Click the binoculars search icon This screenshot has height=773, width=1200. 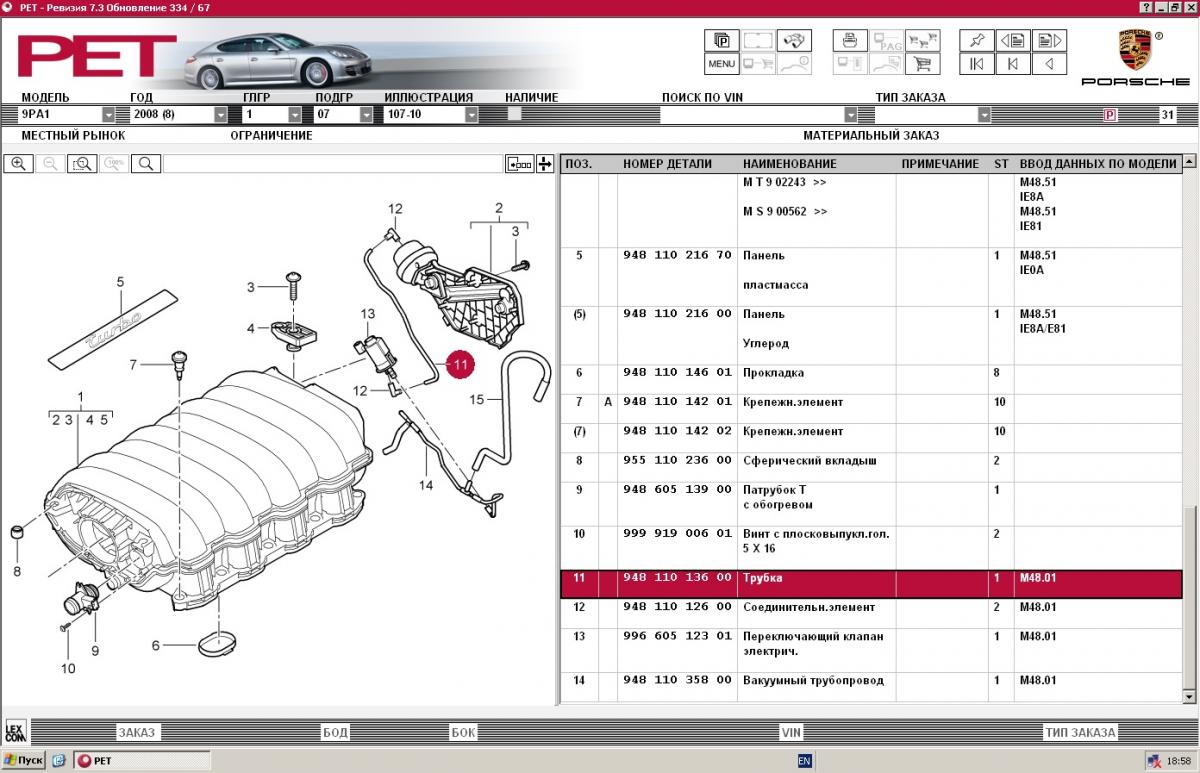pyautogui.click(x=795, y=40)
